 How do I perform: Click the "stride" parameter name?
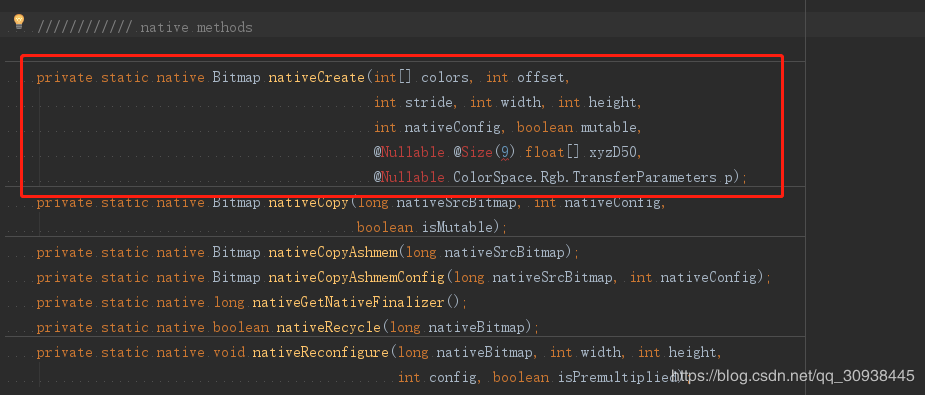coord(429,103)
